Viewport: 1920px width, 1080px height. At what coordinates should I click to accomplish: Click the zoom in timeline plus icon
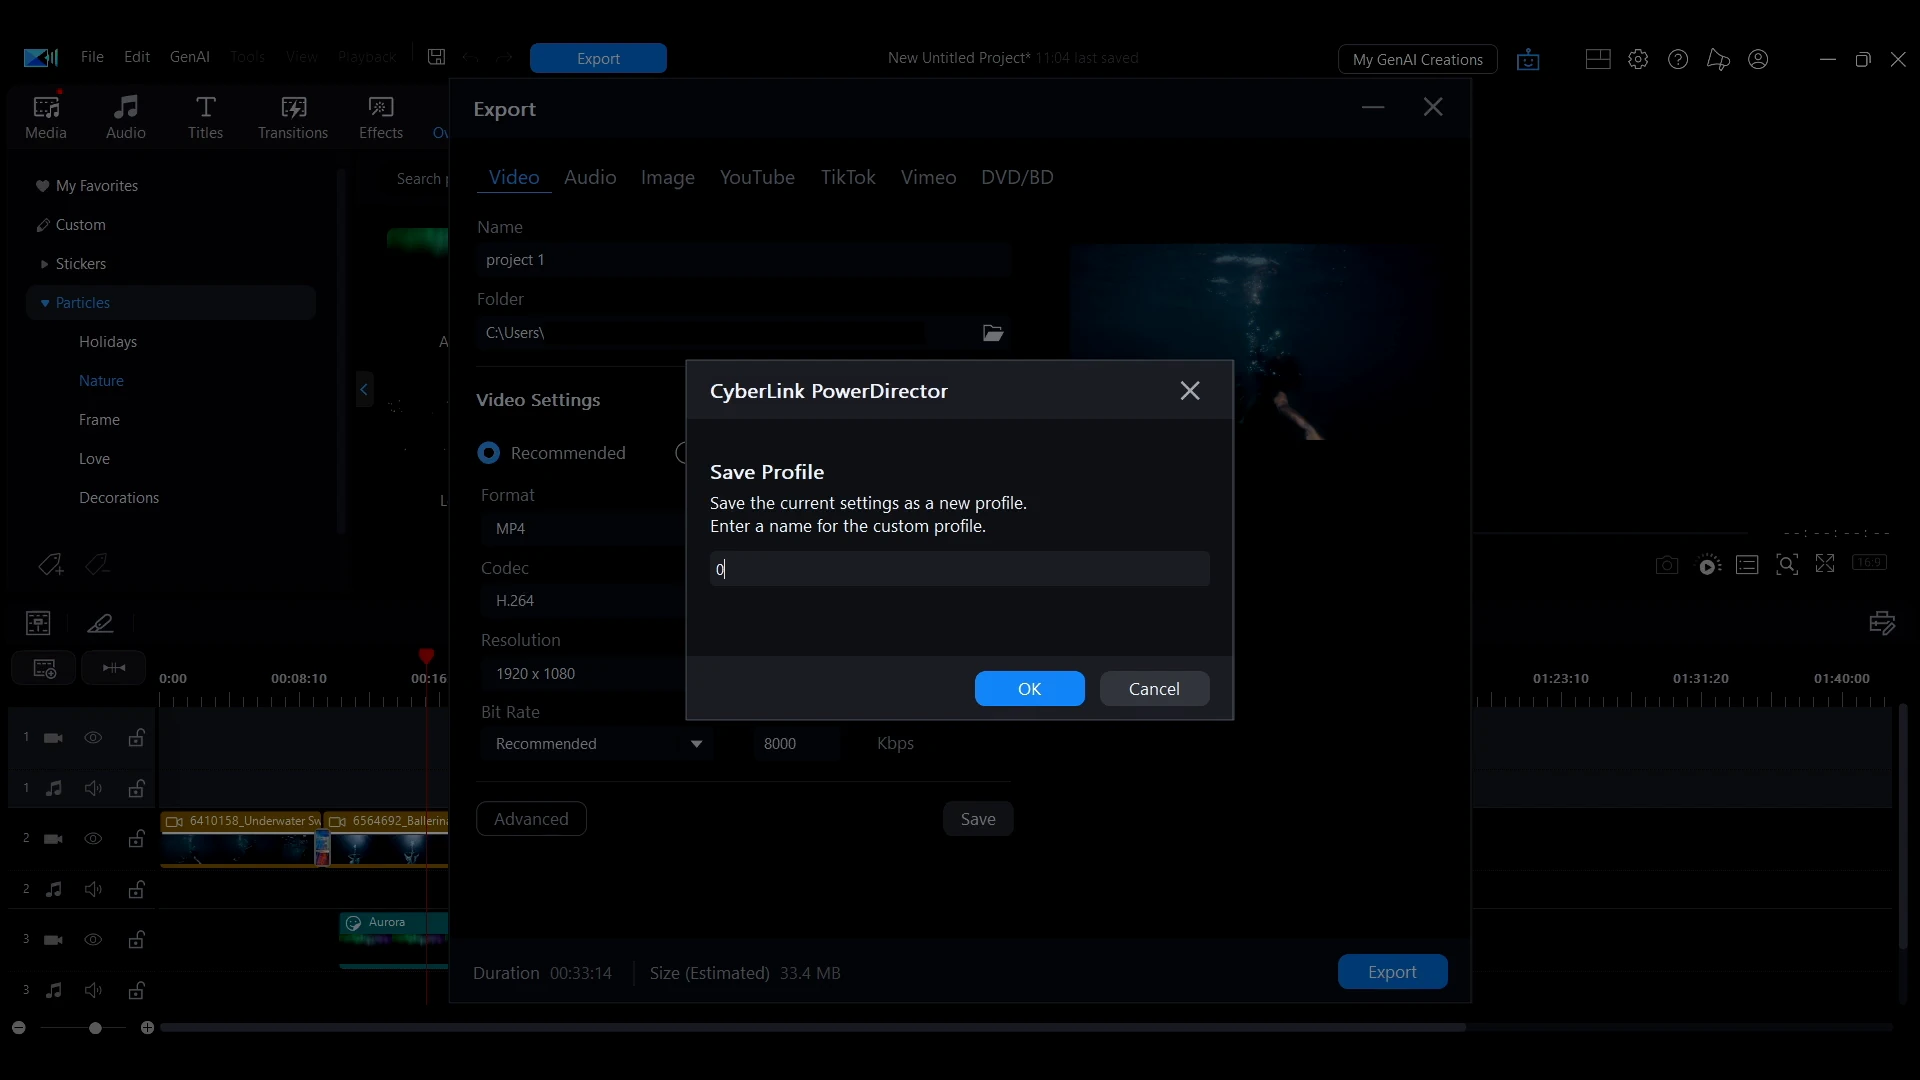coord(147,1028)
